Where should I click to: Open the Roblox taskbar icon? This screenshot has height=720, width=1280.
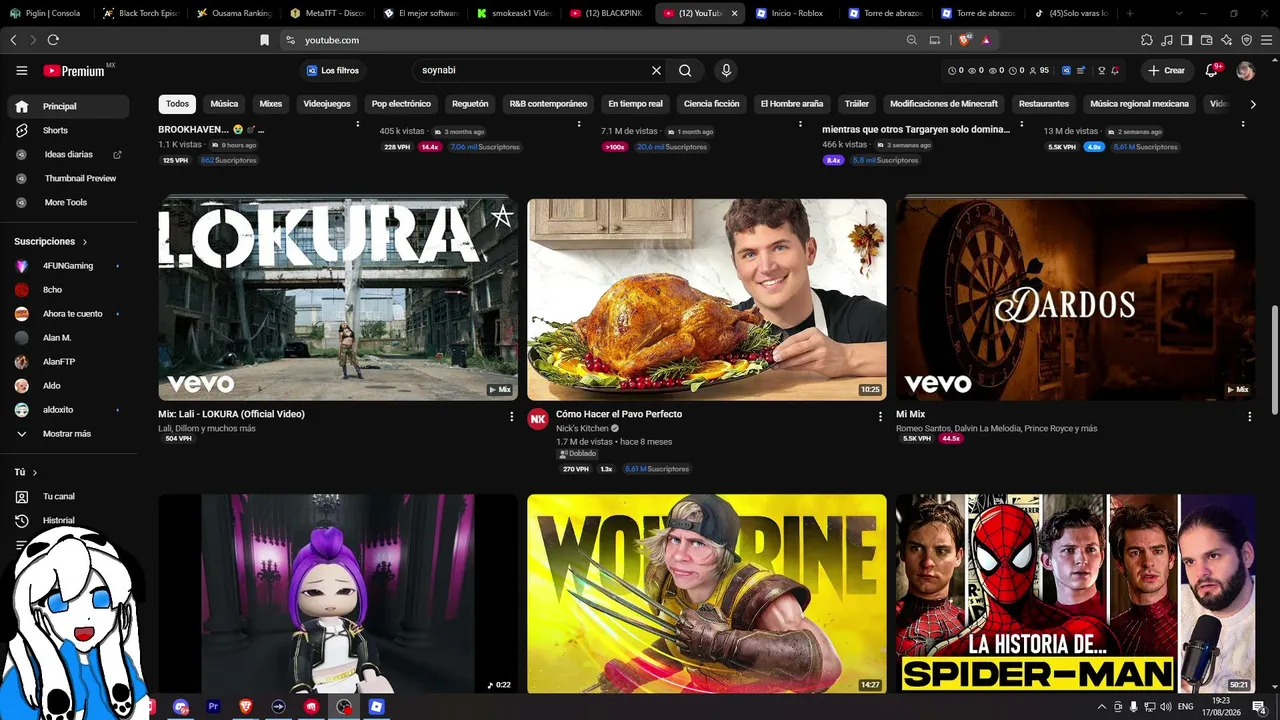point(376,706)
